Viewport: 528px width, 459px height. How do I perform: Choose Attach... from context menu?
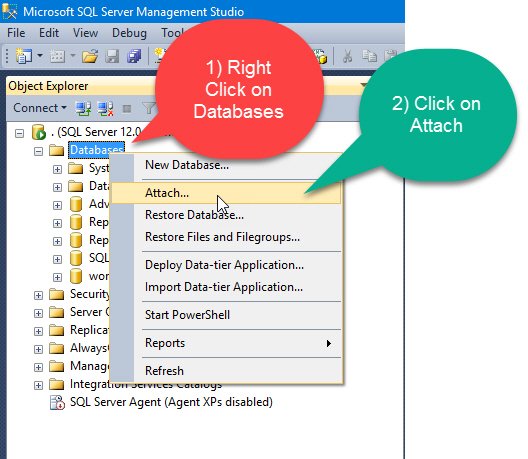click(226, 193)
